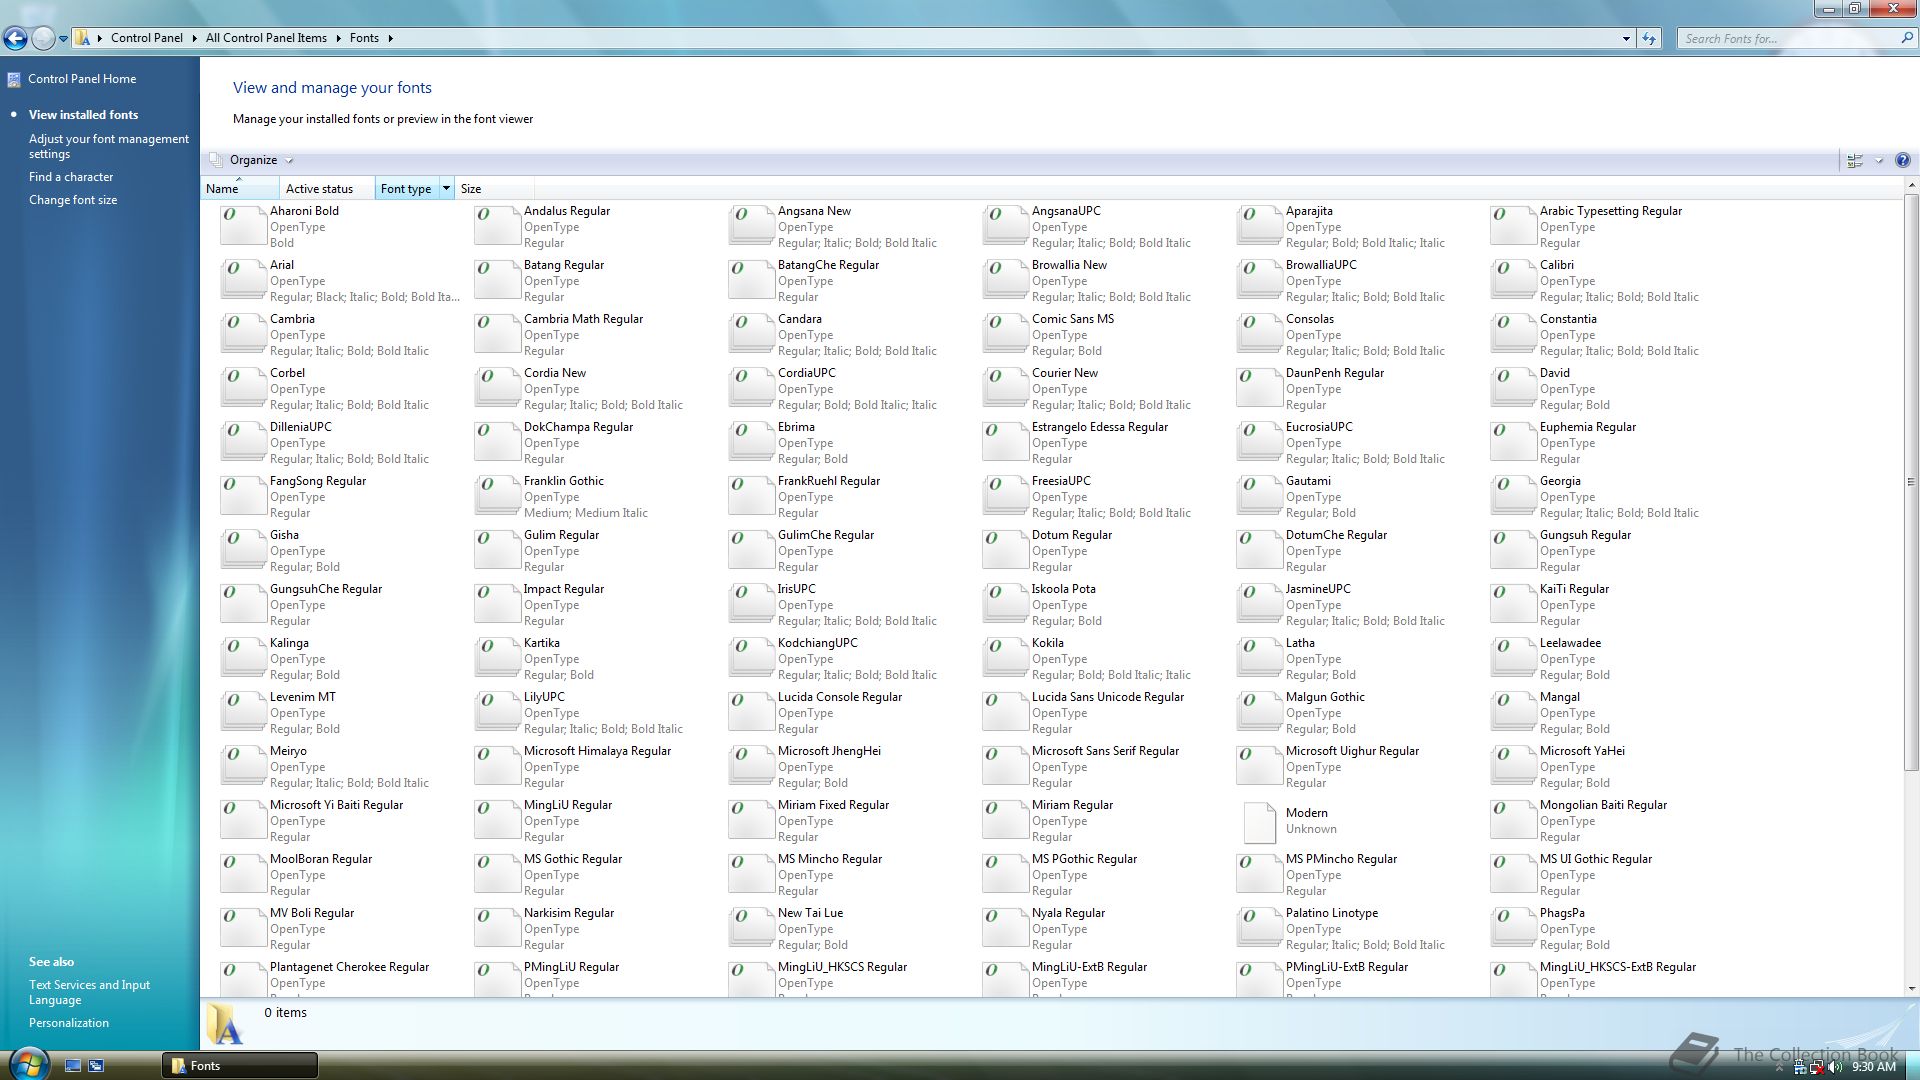This screenshot has width=1920, height=1080.
Task: Open the Fonts help button
Action: 1902,160
